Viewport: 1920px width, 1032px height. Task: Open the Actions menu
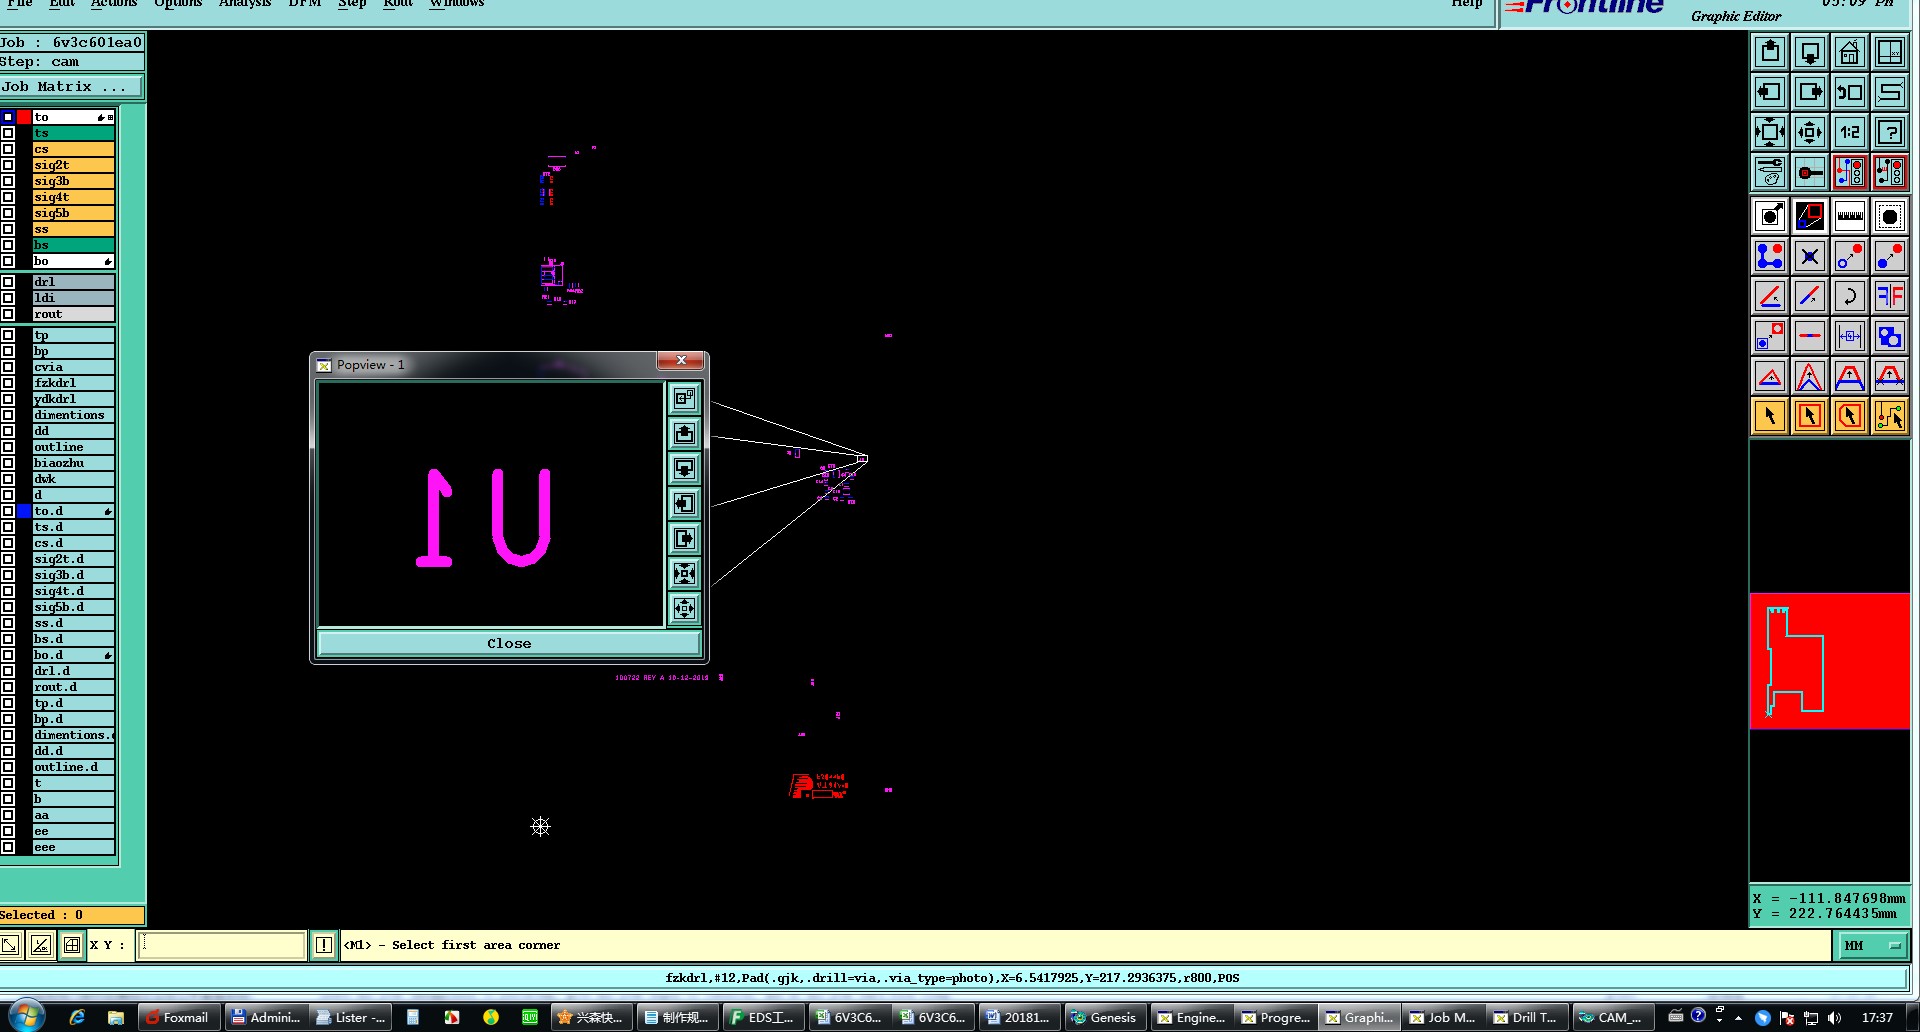pos(114,3)
